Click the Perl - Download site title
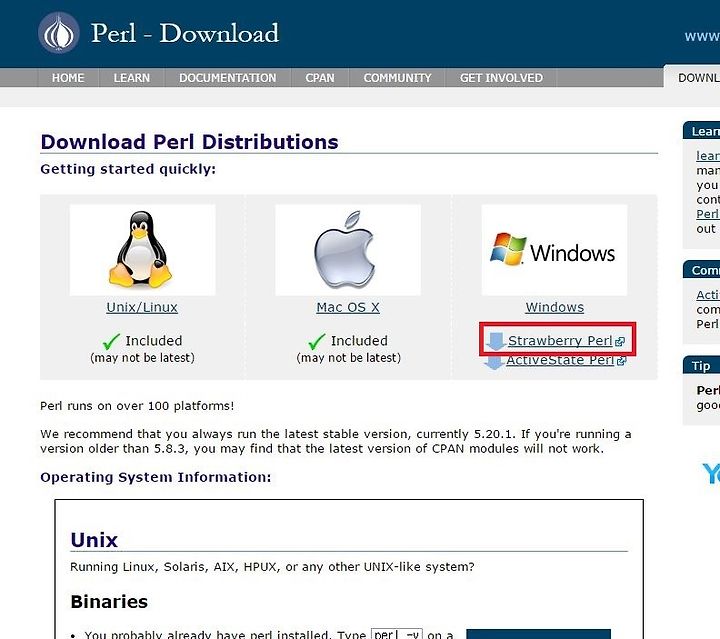The height and width of the screenshot is (639, 720). click(185, 33)
